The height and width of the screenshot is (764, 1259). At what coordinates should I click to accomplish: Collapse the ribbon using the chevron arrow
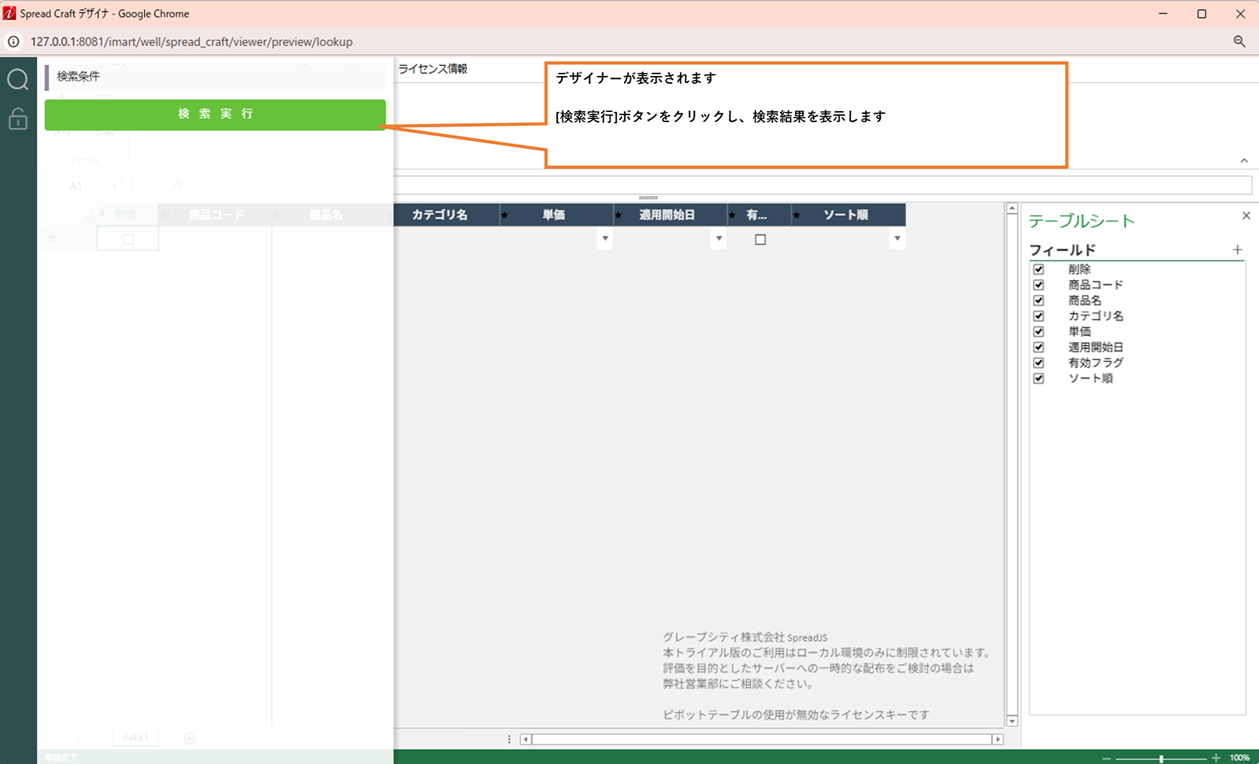[x=1244, y=161]
